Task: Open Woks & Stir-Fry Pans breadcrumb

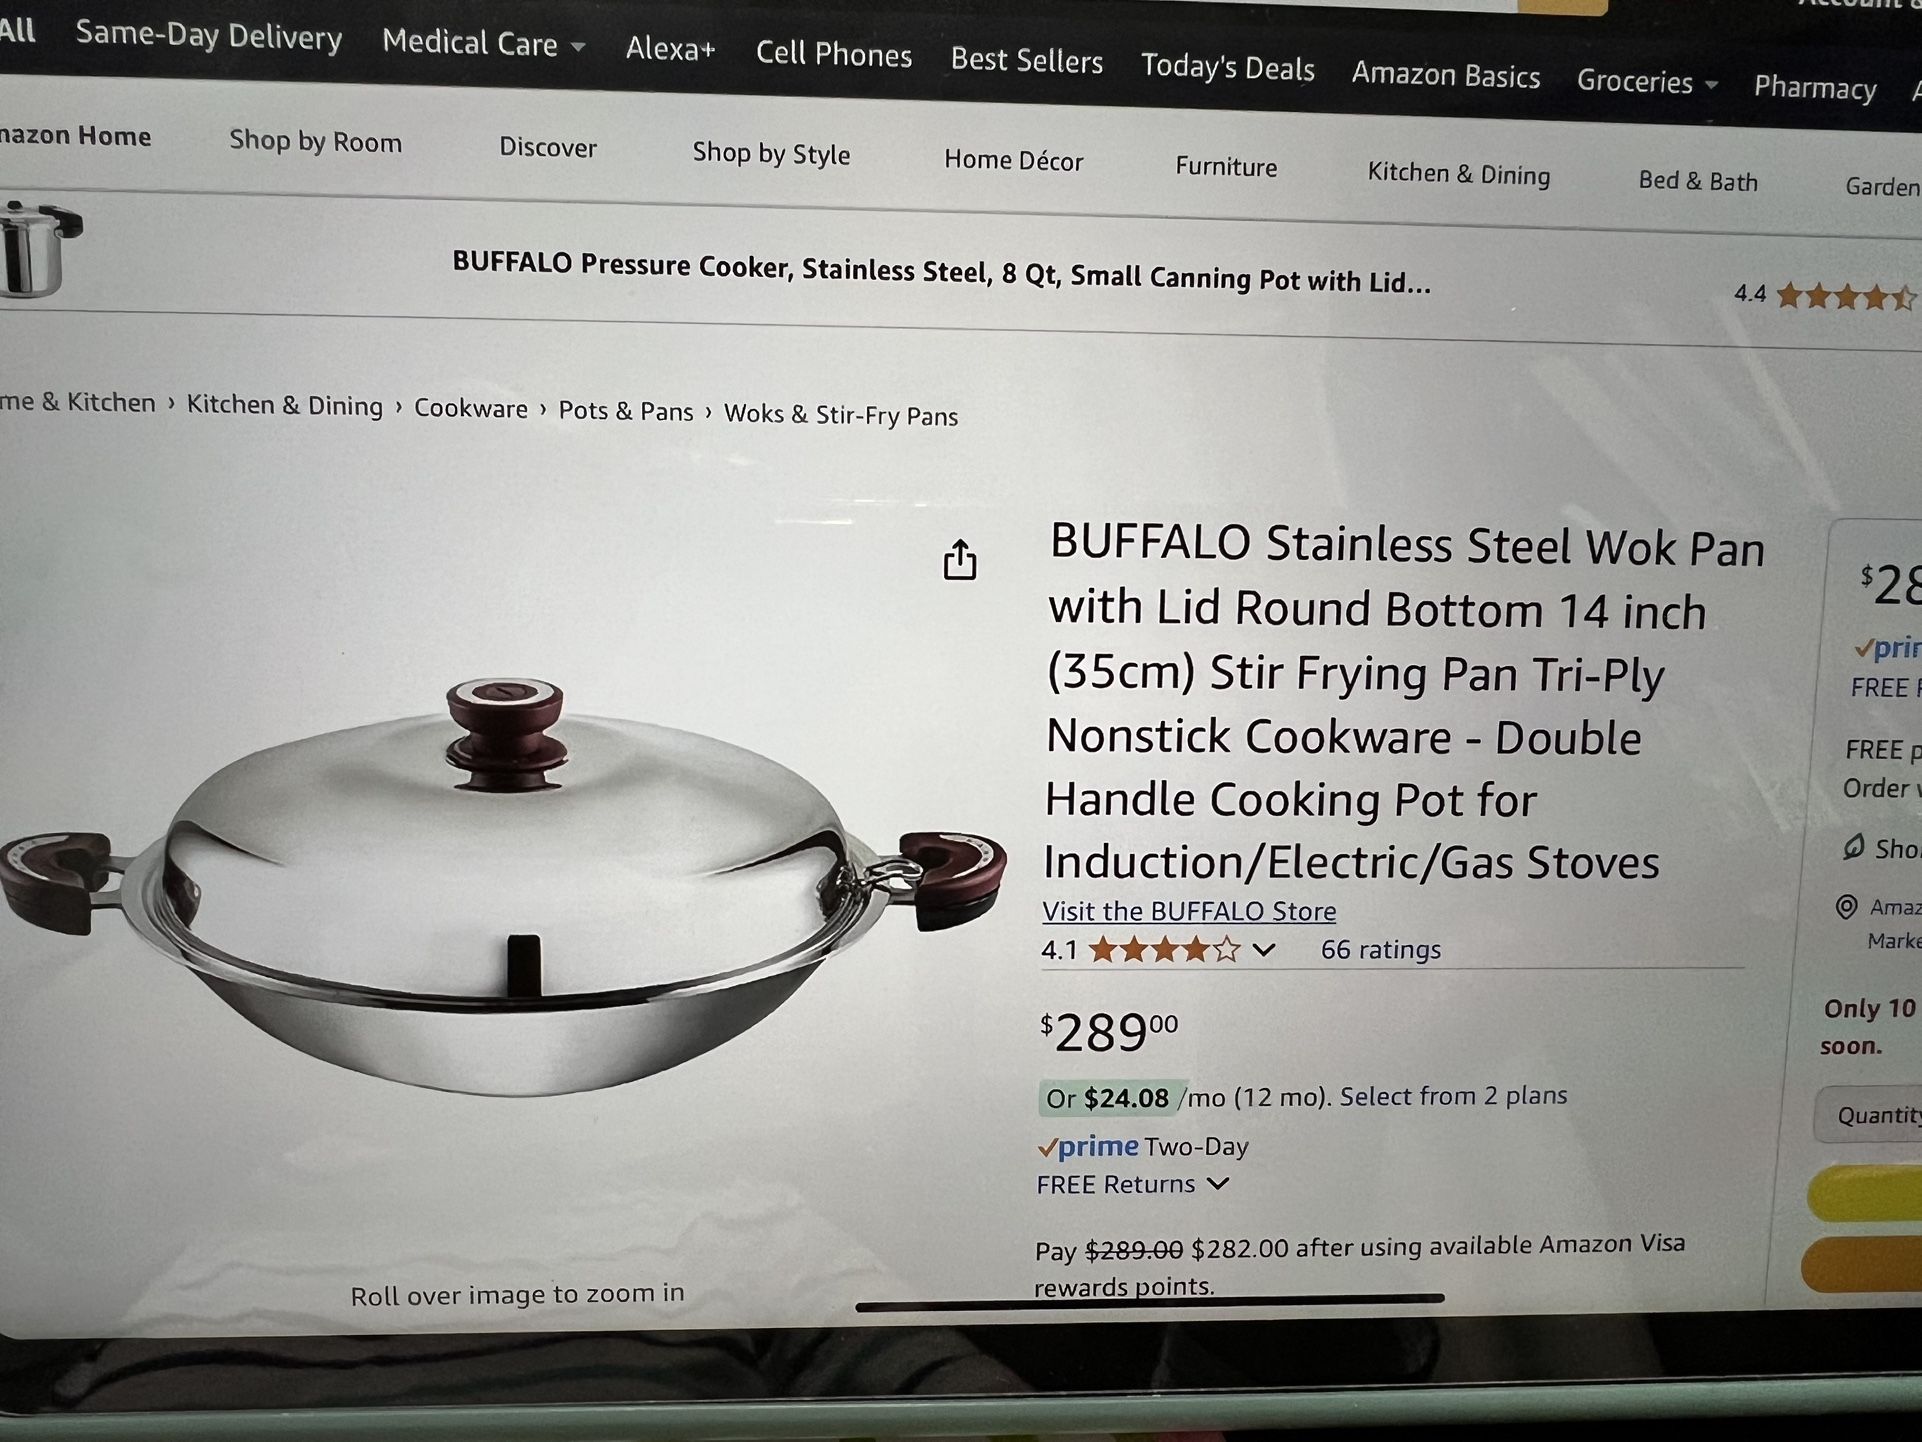Action: (x=840, y=414)
